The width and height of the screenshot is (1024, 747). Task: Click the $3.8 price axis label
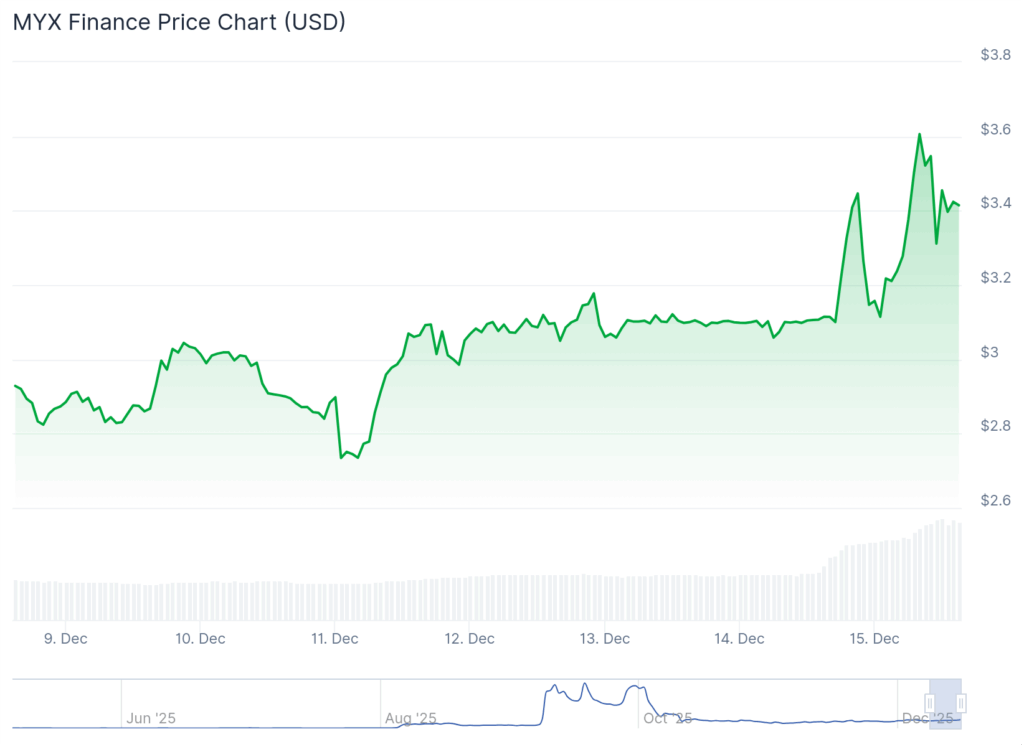[996, 56]
